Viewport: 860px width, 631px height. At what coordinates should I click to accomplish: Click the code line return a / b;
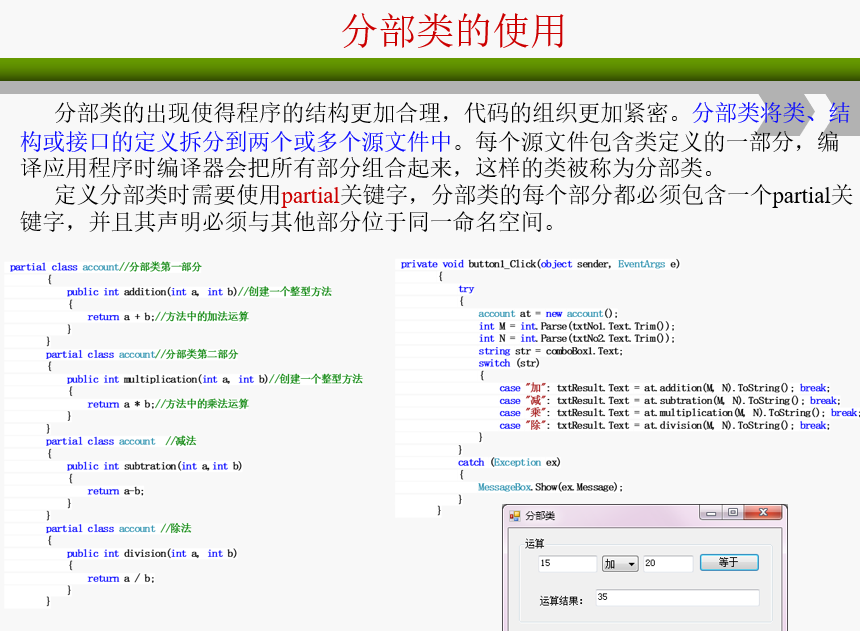pyautogui.click(x=121, y=578)
